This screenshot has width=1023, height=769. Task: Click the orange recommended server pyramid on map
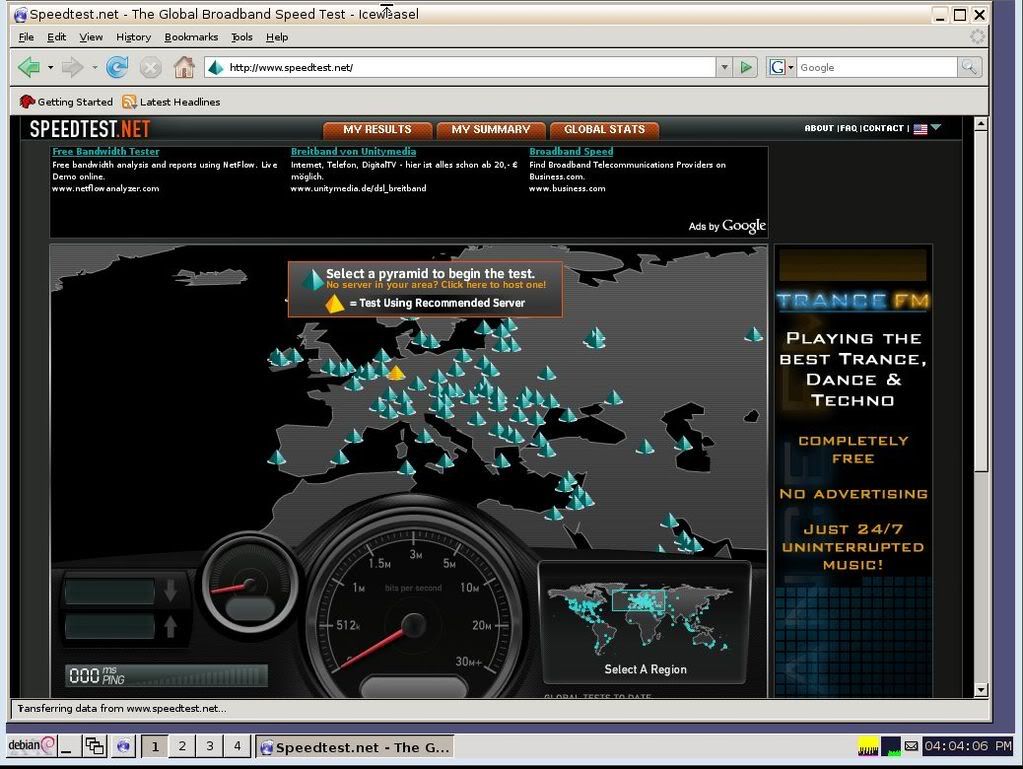click(395, 372)
